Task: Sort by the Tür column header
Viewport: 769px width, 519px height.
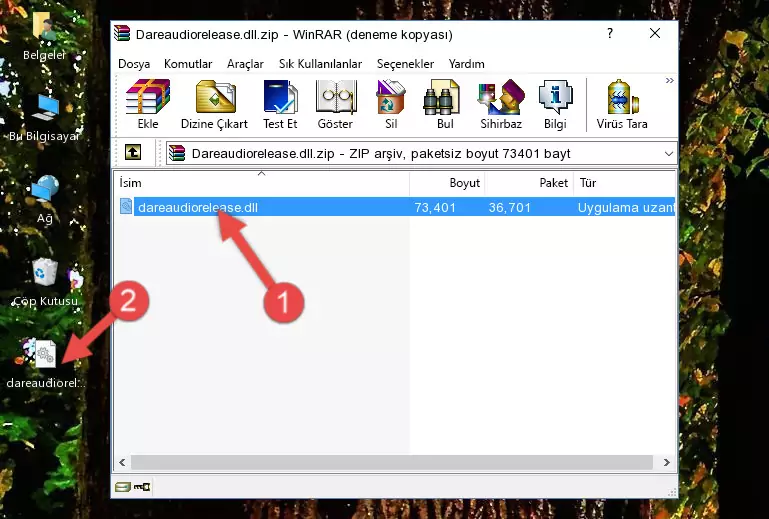Action: pos(625,182)
